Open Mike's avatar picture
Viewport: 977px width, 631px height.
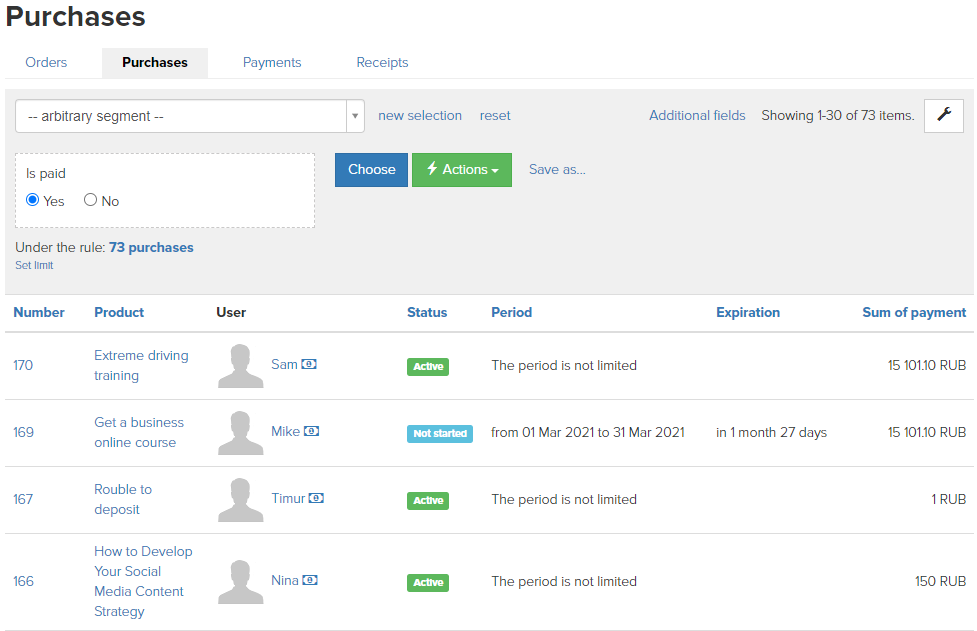click(241, 432)
